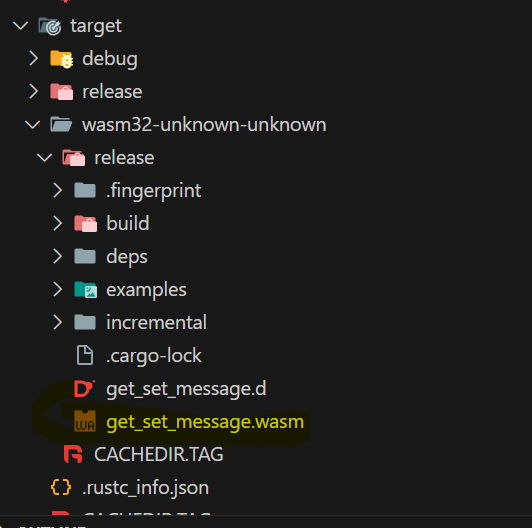
Task: Collapse the nested release folder under wasm32
Action: click(x=45, y=157)
